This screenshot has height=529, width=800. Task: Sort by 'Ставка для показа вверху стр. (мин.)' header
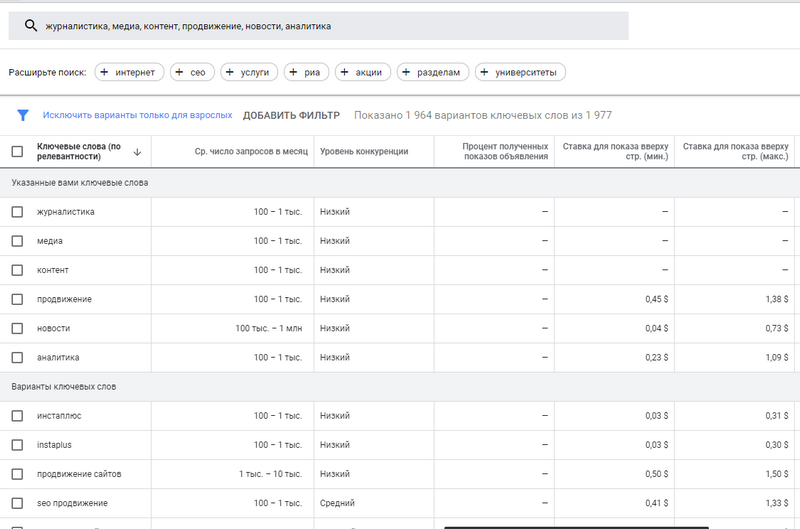(615, 152)
